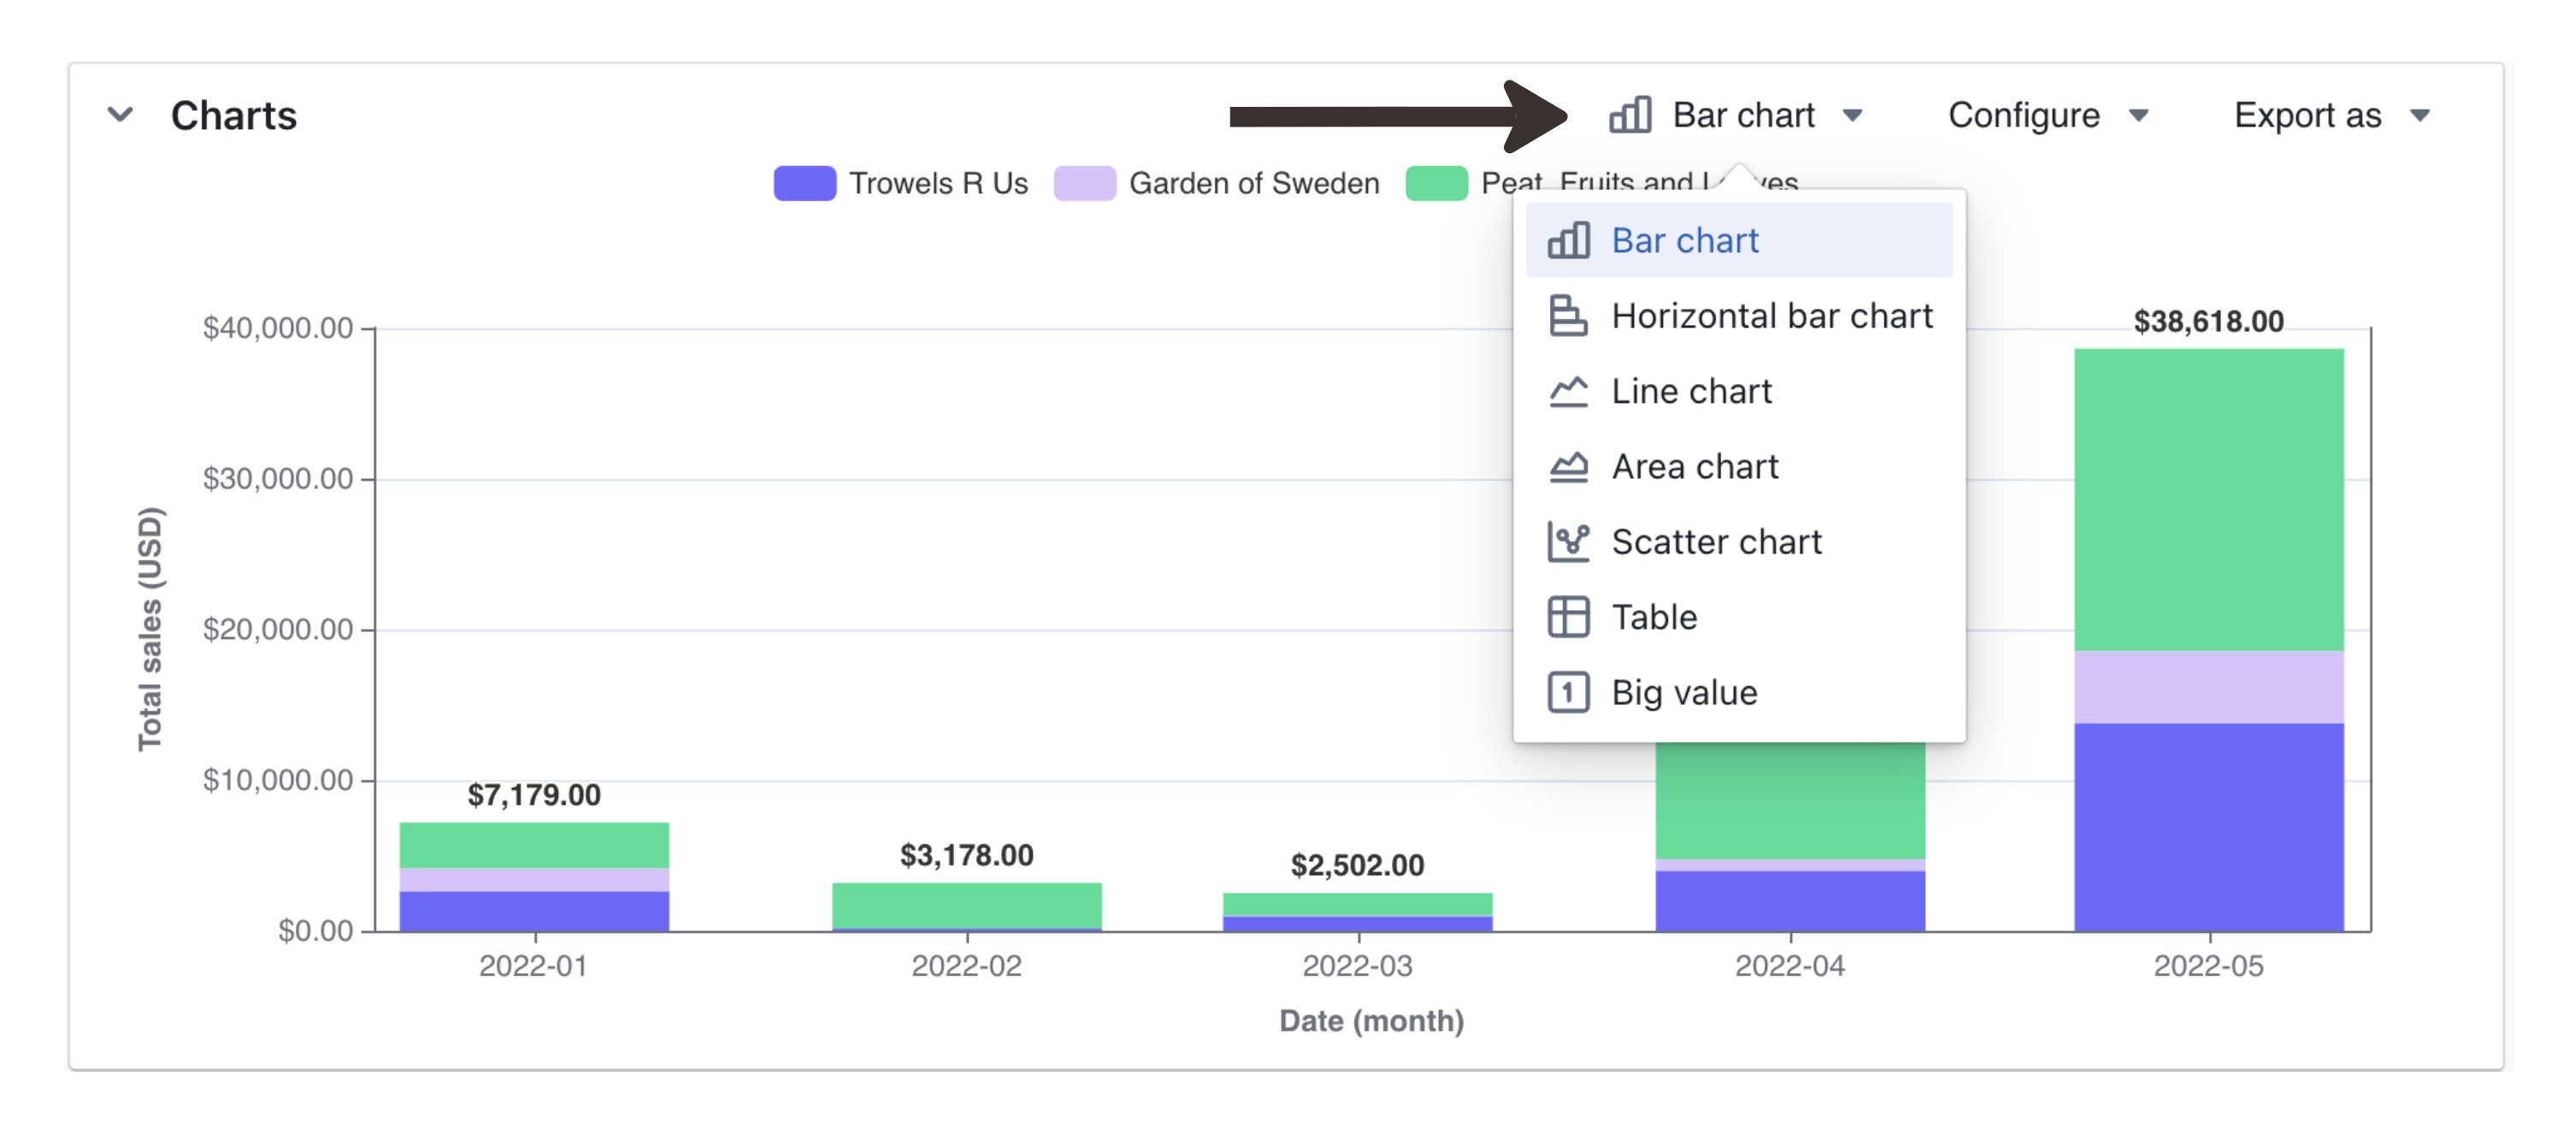Screen dimensions: 2576x1135
Task: Click green segment of 2022-05 bar
Action: [2208, 500]
